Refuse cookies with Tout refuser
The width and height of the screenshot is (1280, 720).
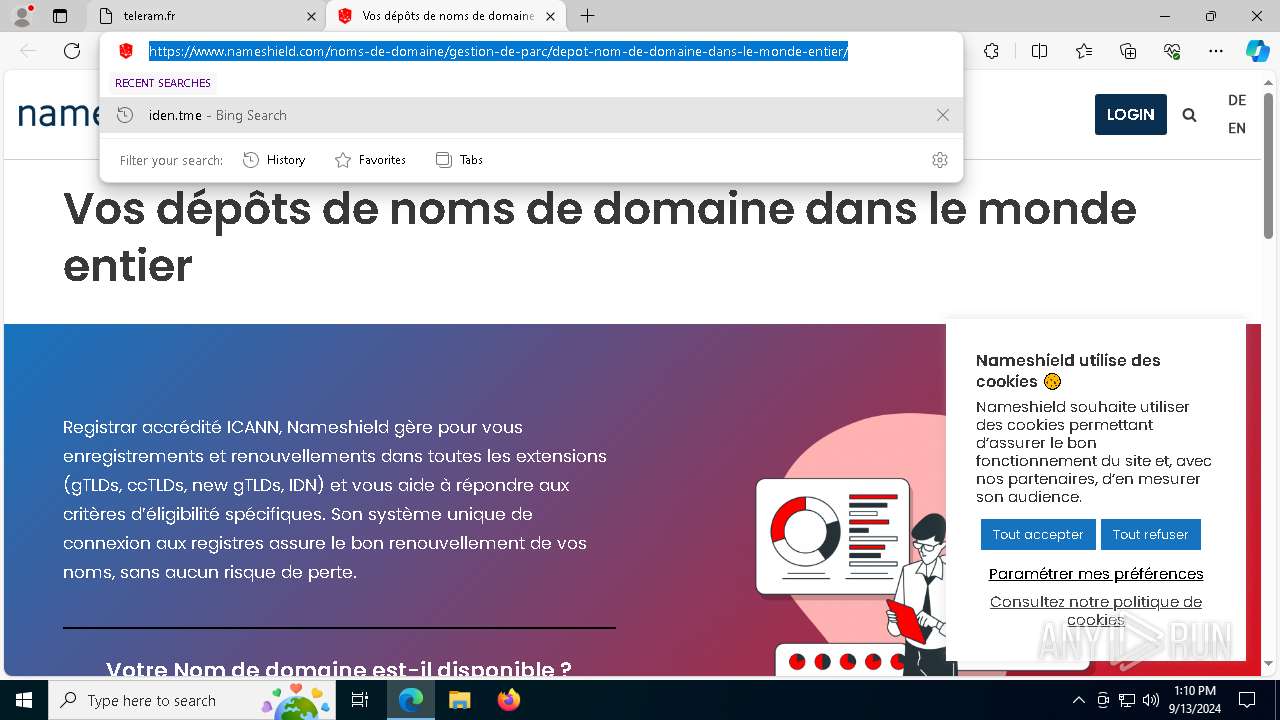[1151, 534]
